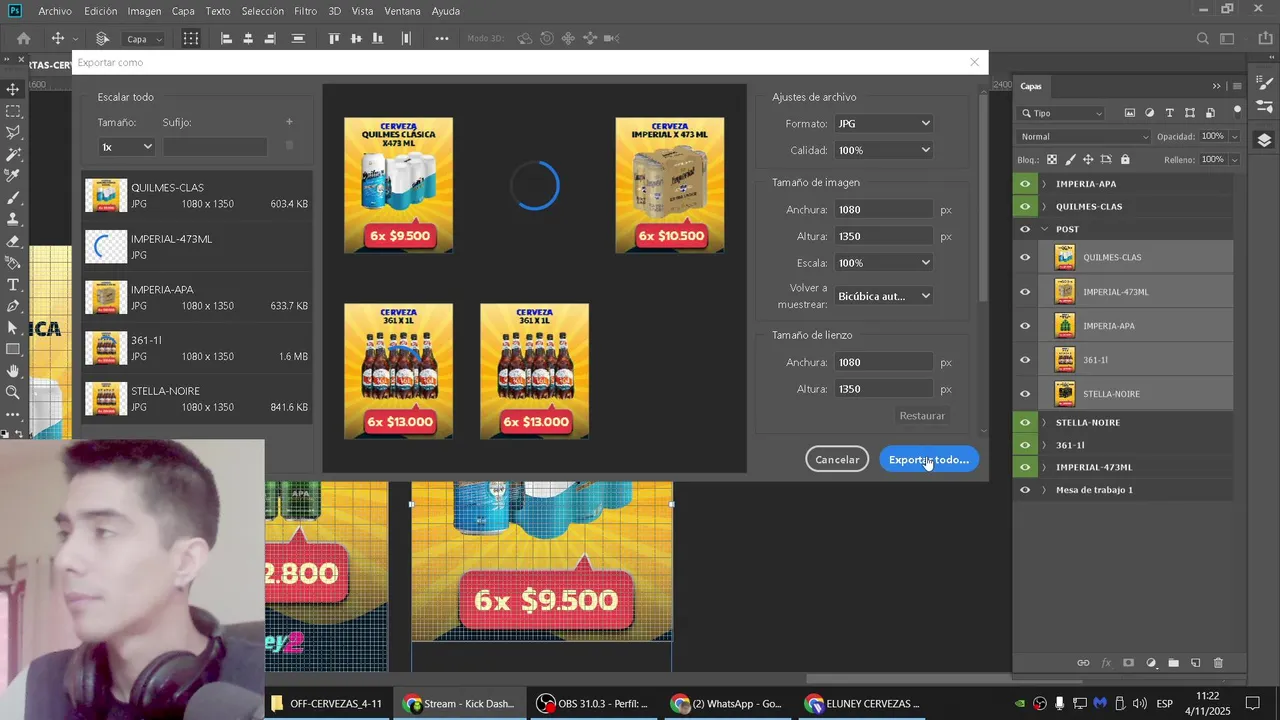The image size is (1280, 720).
Task: Open OFF-CERVEZAS_4-11 folder in taskbar
Action: (x=326, y=704)
